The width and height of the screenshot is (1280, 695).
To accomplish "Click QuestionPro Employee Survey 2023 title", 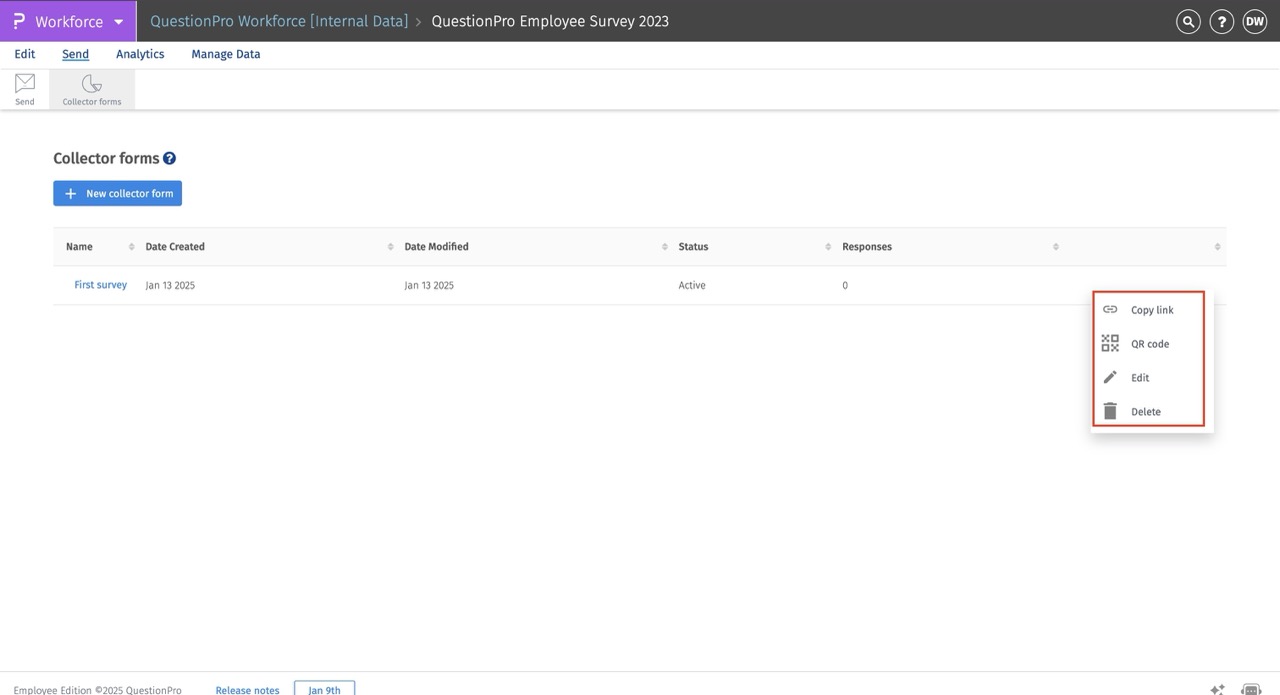I will tap(550, 21).
